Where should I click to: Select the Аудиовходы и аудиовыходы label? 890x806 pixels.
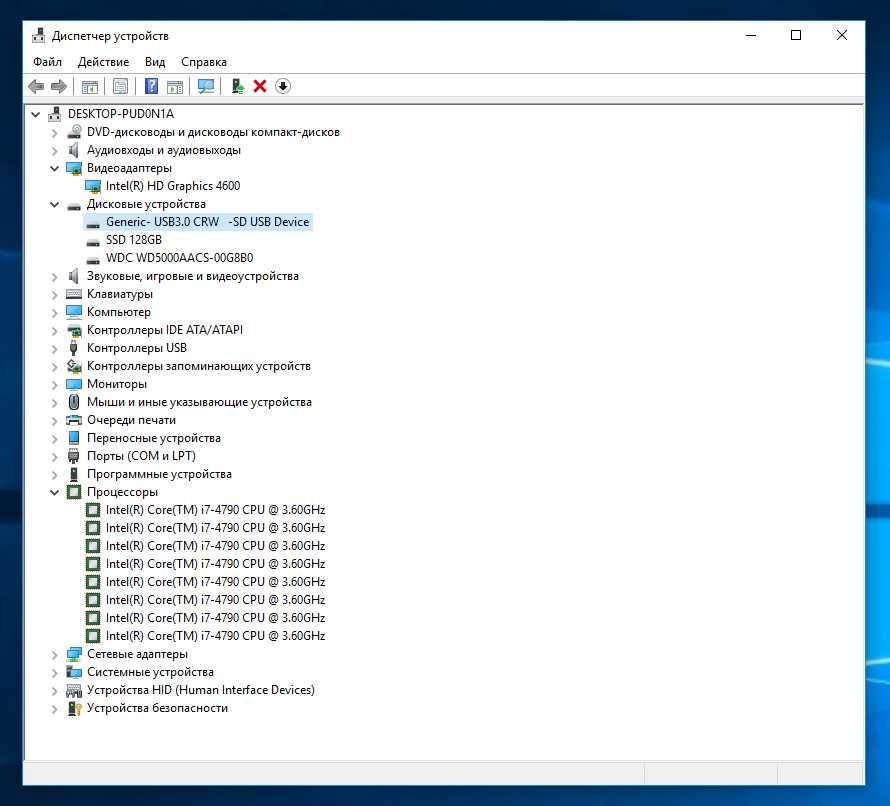163,150
